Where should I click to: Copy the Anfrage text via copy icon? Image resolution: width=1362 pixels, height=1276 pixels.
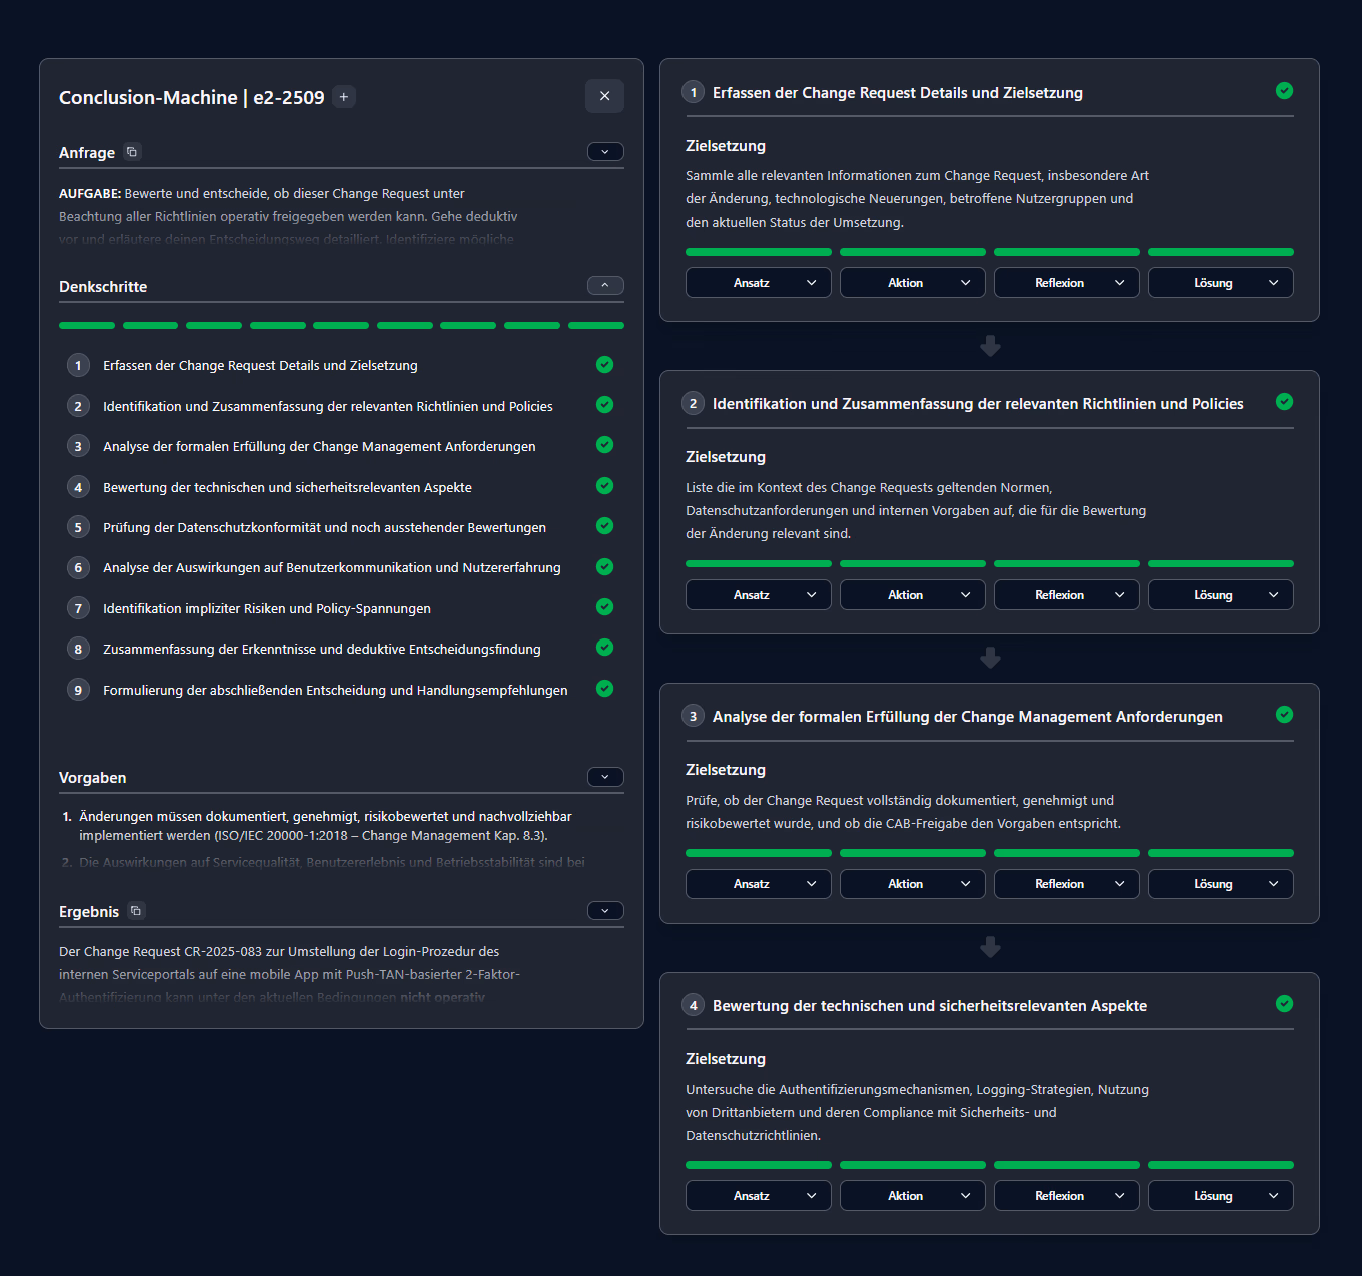pos(132,152)
